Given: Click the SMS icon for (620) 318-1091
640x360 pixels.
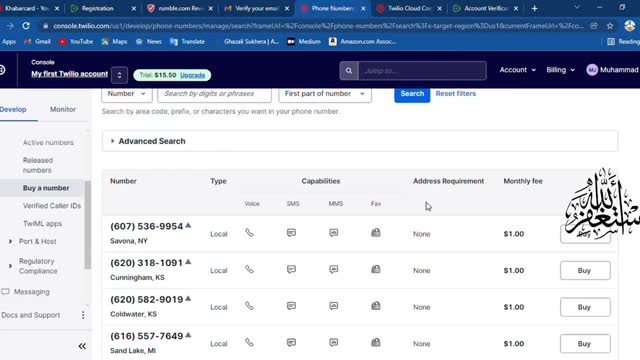Looking at the screenshot, I should coord(291,269).
